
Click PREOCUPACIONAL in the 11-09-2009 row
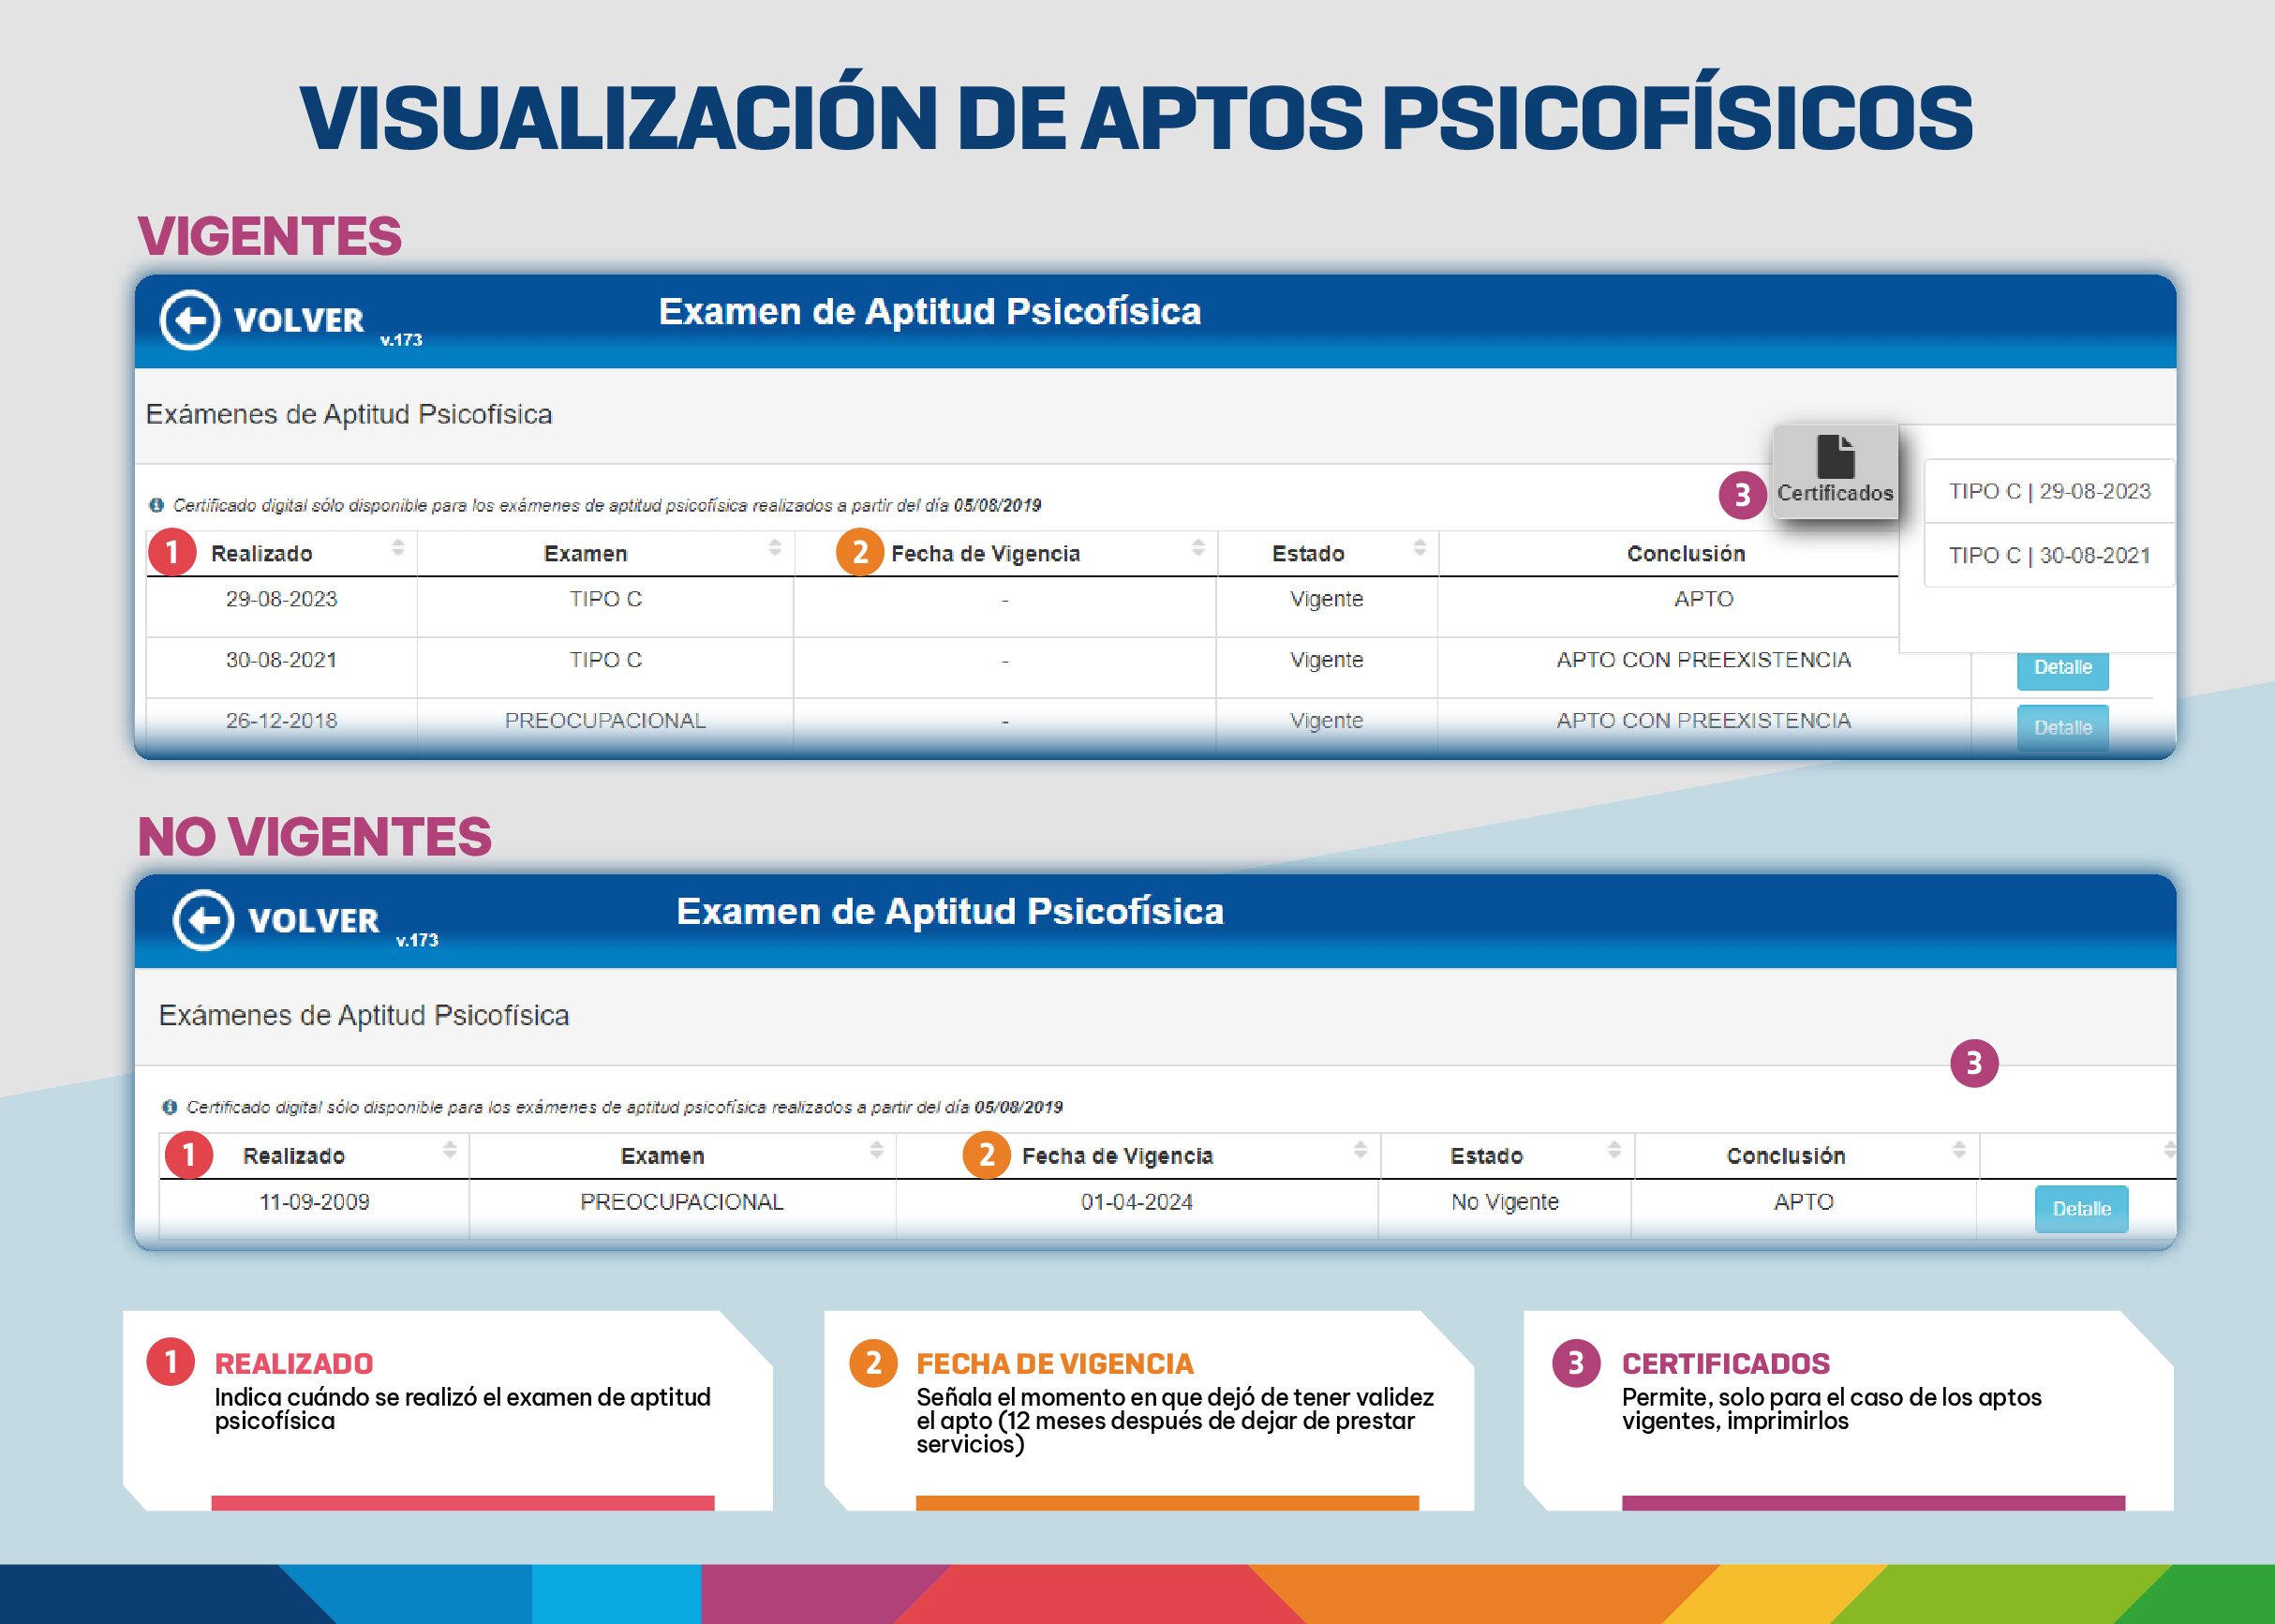682,1202
